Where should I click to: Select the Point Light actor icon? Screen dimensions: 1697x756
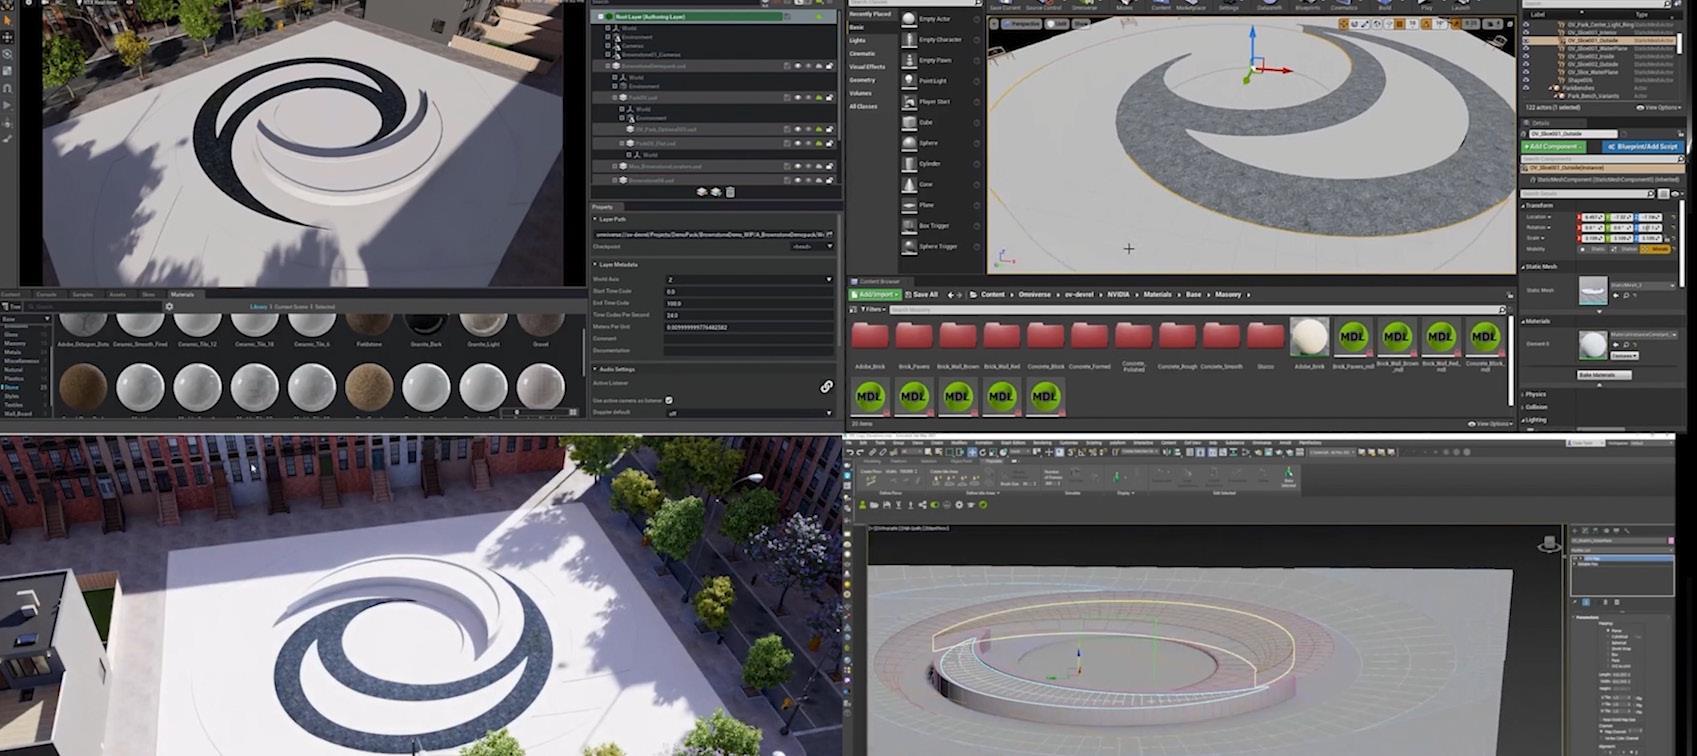909,81
